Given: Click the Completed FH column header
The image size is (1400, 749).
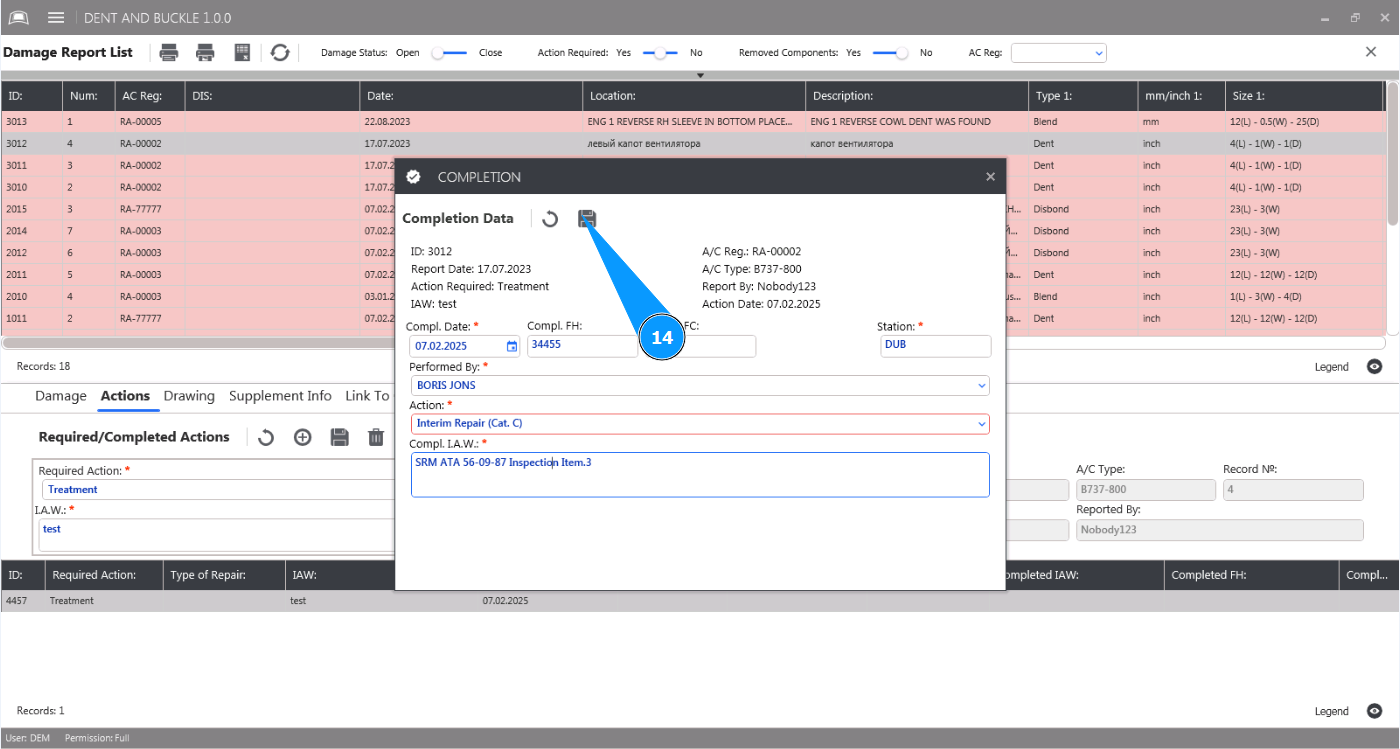Looking at the screenshot, I should click(x=1252, y=575).
